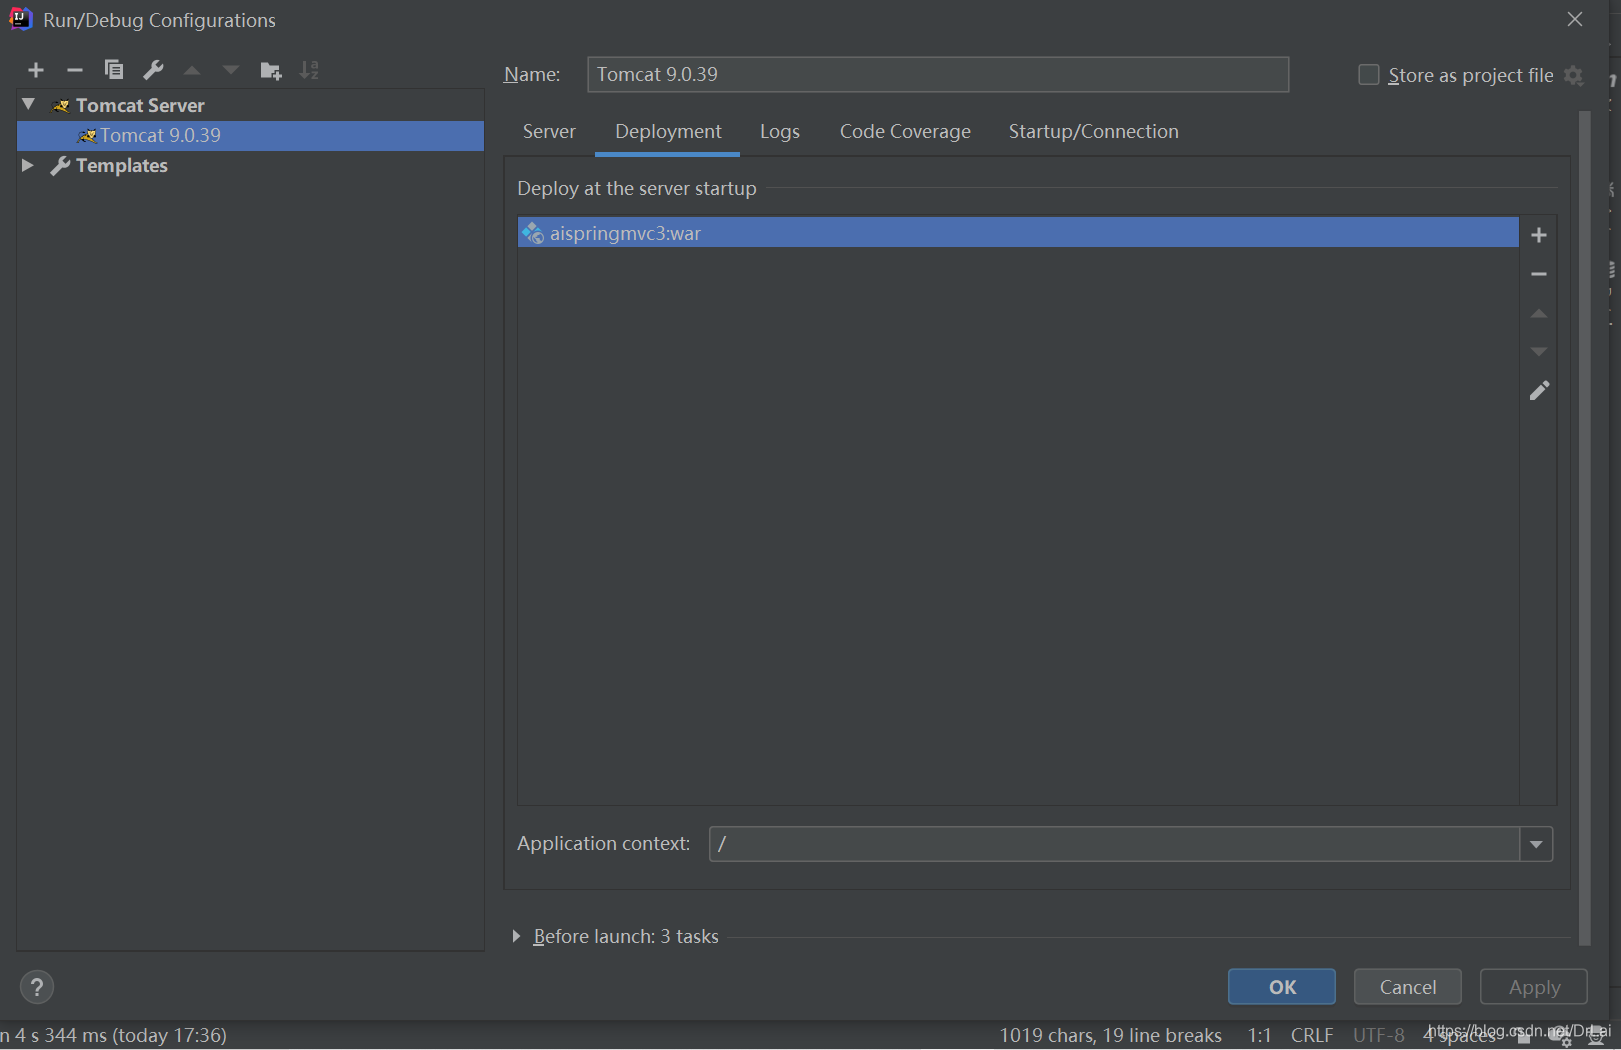Collapse the Tomcat Server tree node

[x=29, y=104]
